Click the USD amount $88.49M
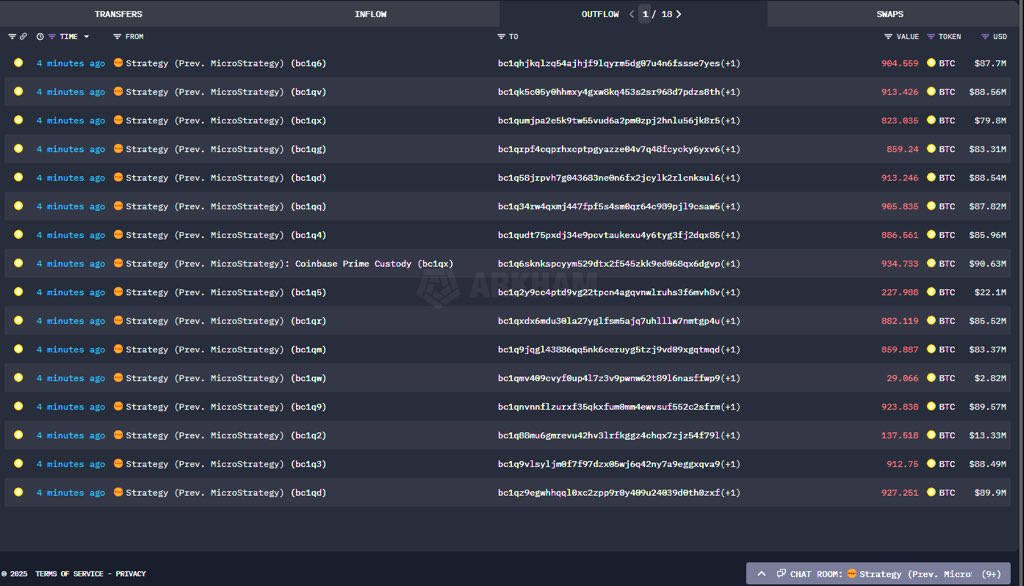This screenshot has height=586, width=1024. click(987, 464)
